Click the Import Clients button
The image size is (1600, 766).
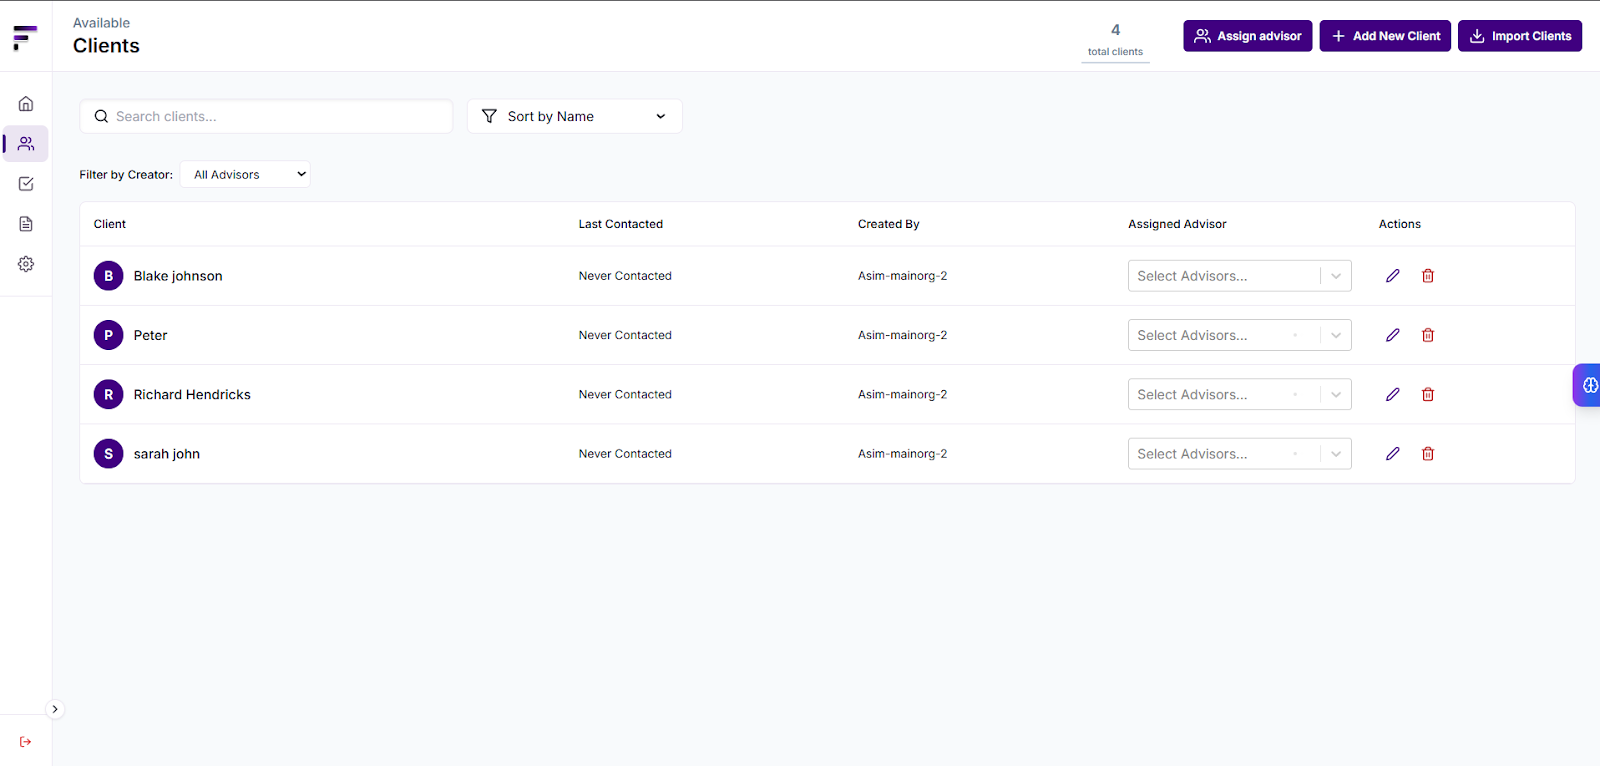click(x=1520, y=36)
